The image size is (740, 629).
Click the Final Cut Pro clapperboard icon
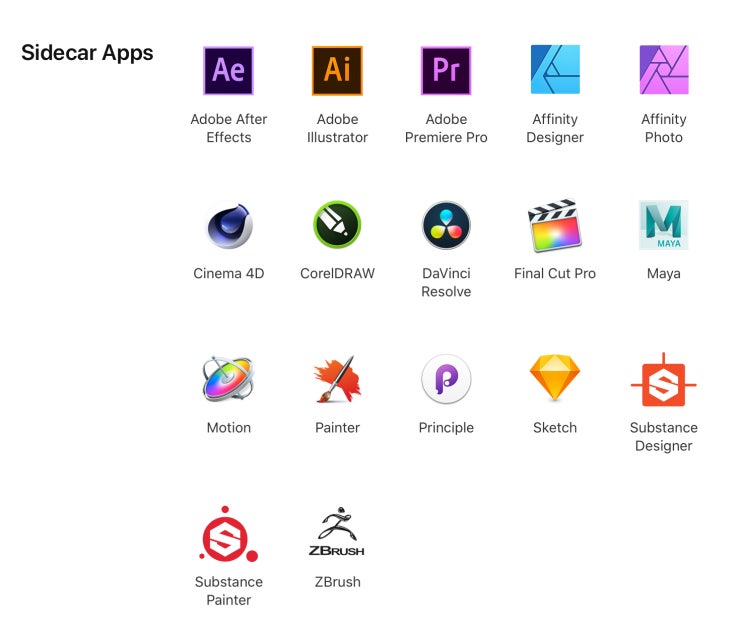[555, 225]
